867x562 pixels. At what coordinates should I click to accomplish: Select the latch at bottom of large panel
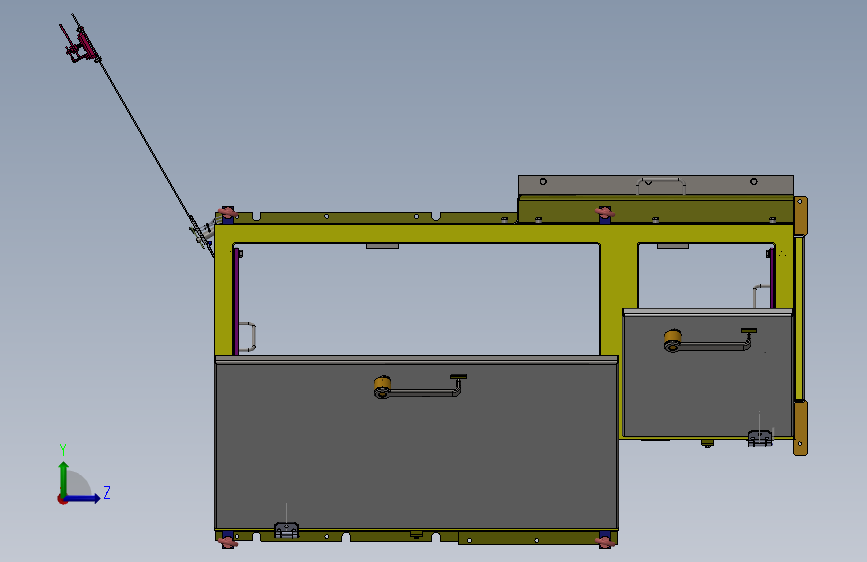click(286, 530)
